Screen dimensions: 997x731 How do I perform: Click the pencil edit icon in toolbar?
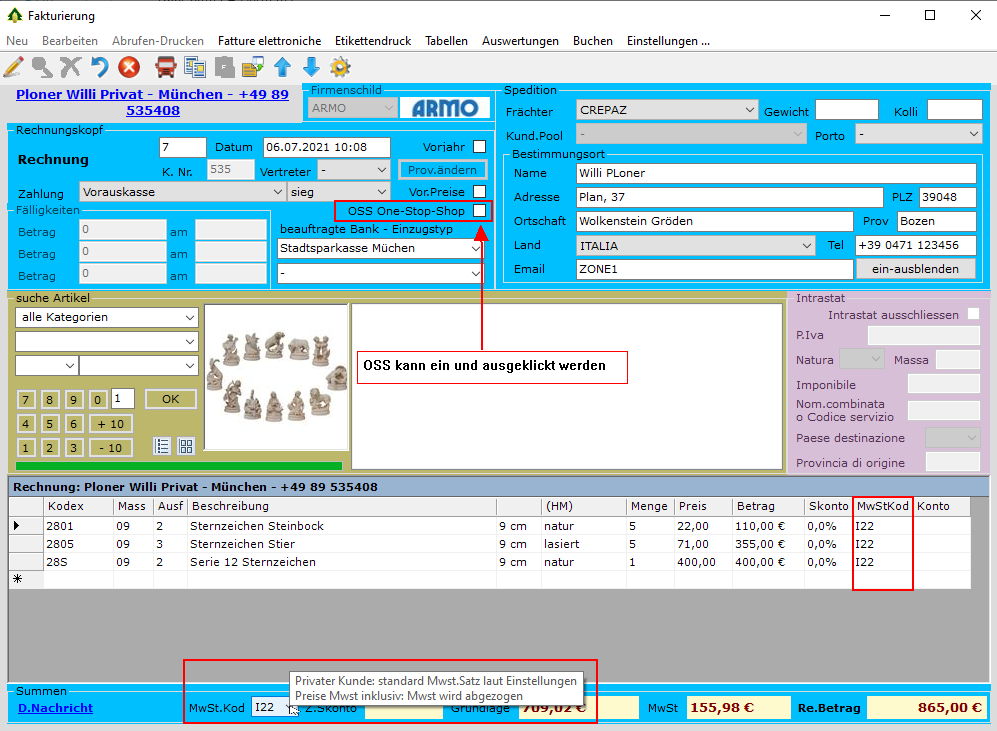click(x=13, y=67)
